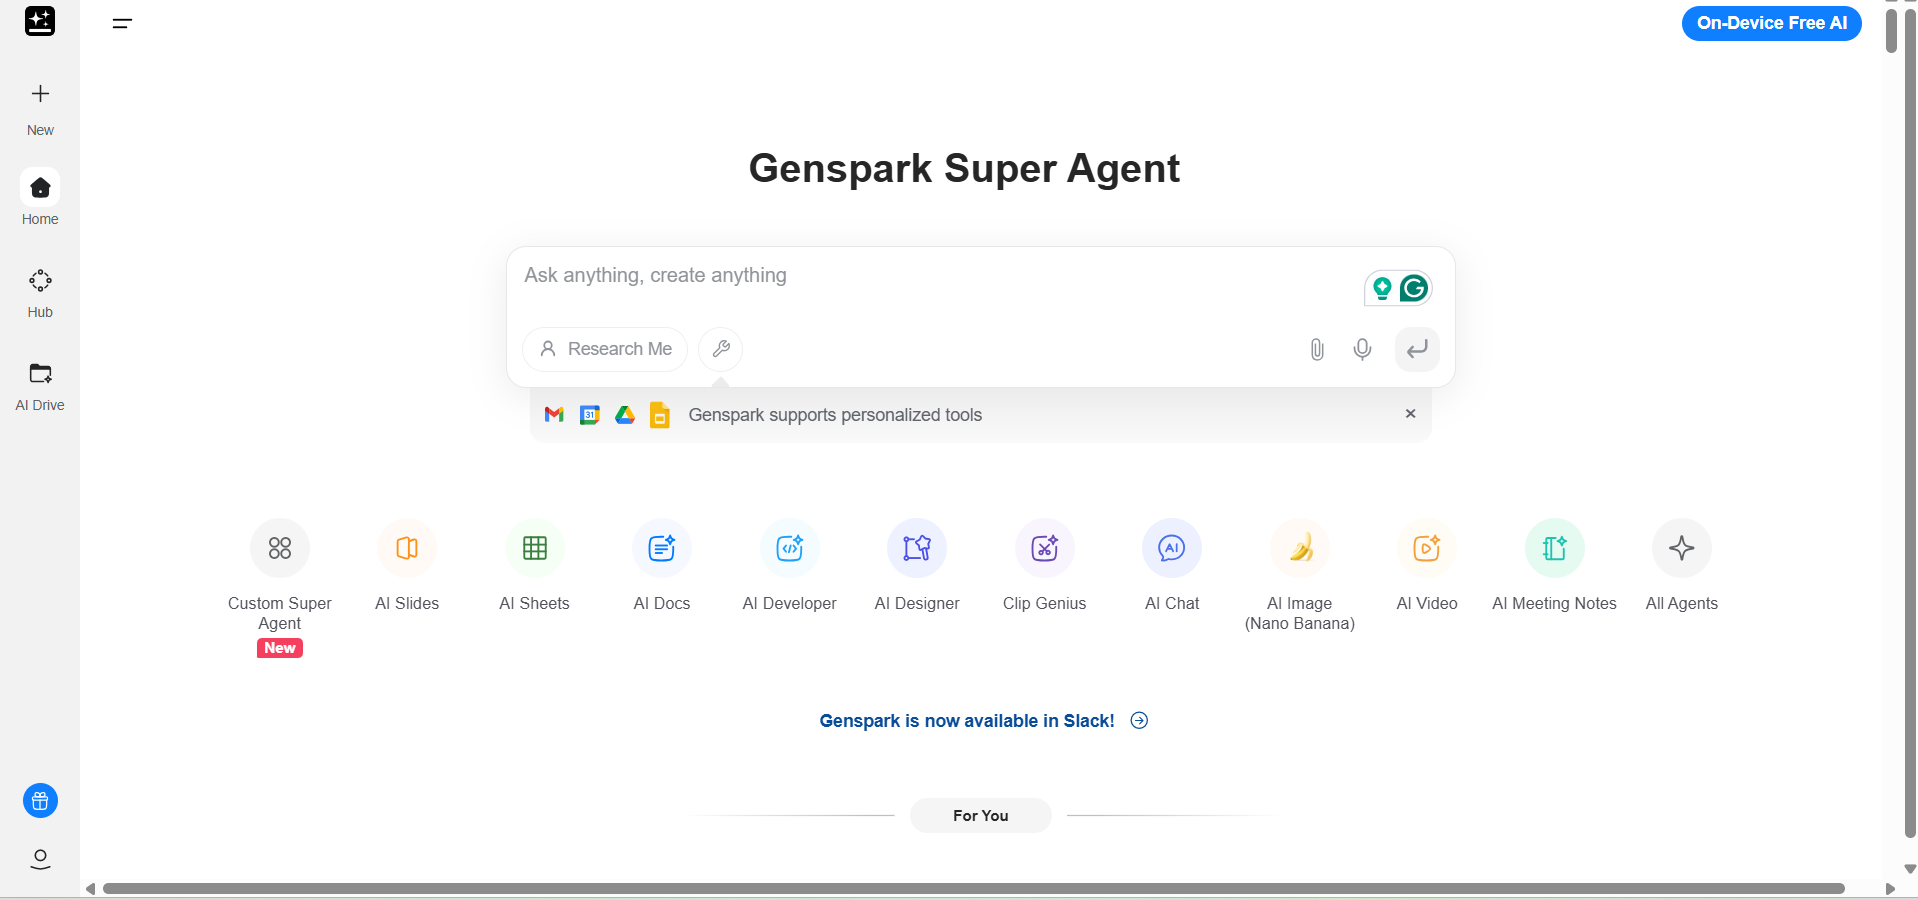Viewport: 1918px width, 900px height.
Task: Open AI Drive from the sidebar
Action: click(39, 384)
